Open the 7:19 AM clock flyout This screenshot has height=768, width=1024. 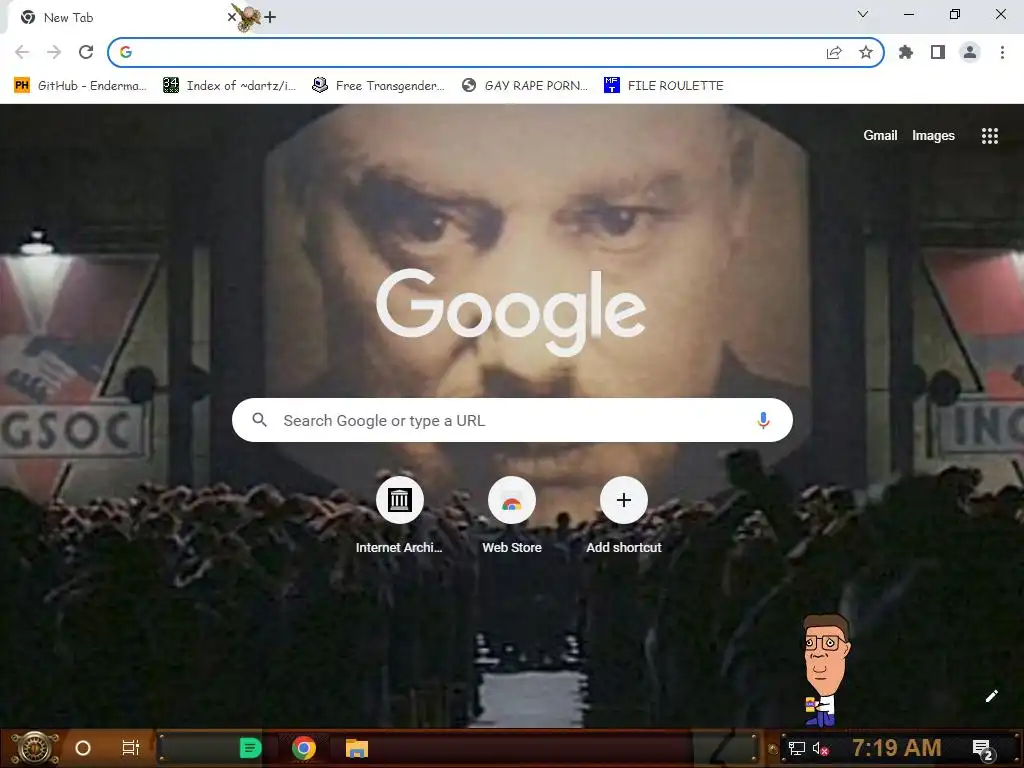[896, 748]
